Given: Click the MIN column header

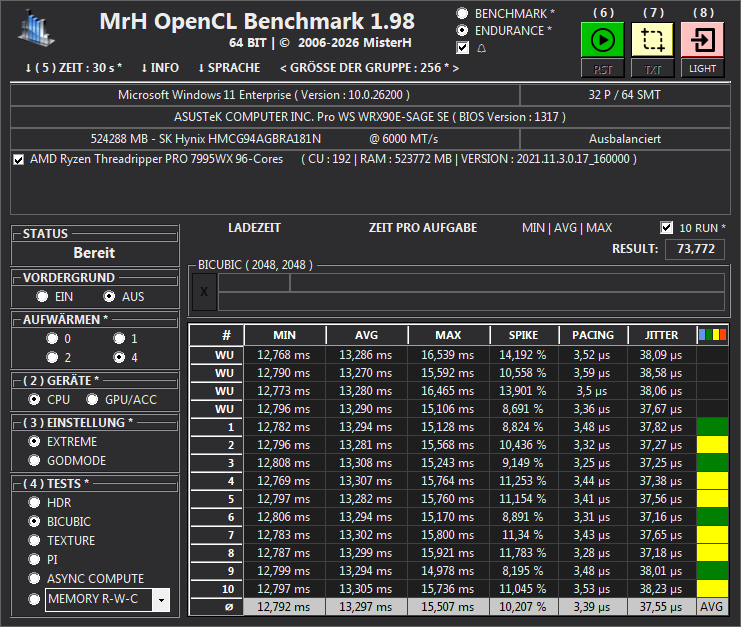Looking at the screenshot, I should pyautogui.click(x=284, y=335).
